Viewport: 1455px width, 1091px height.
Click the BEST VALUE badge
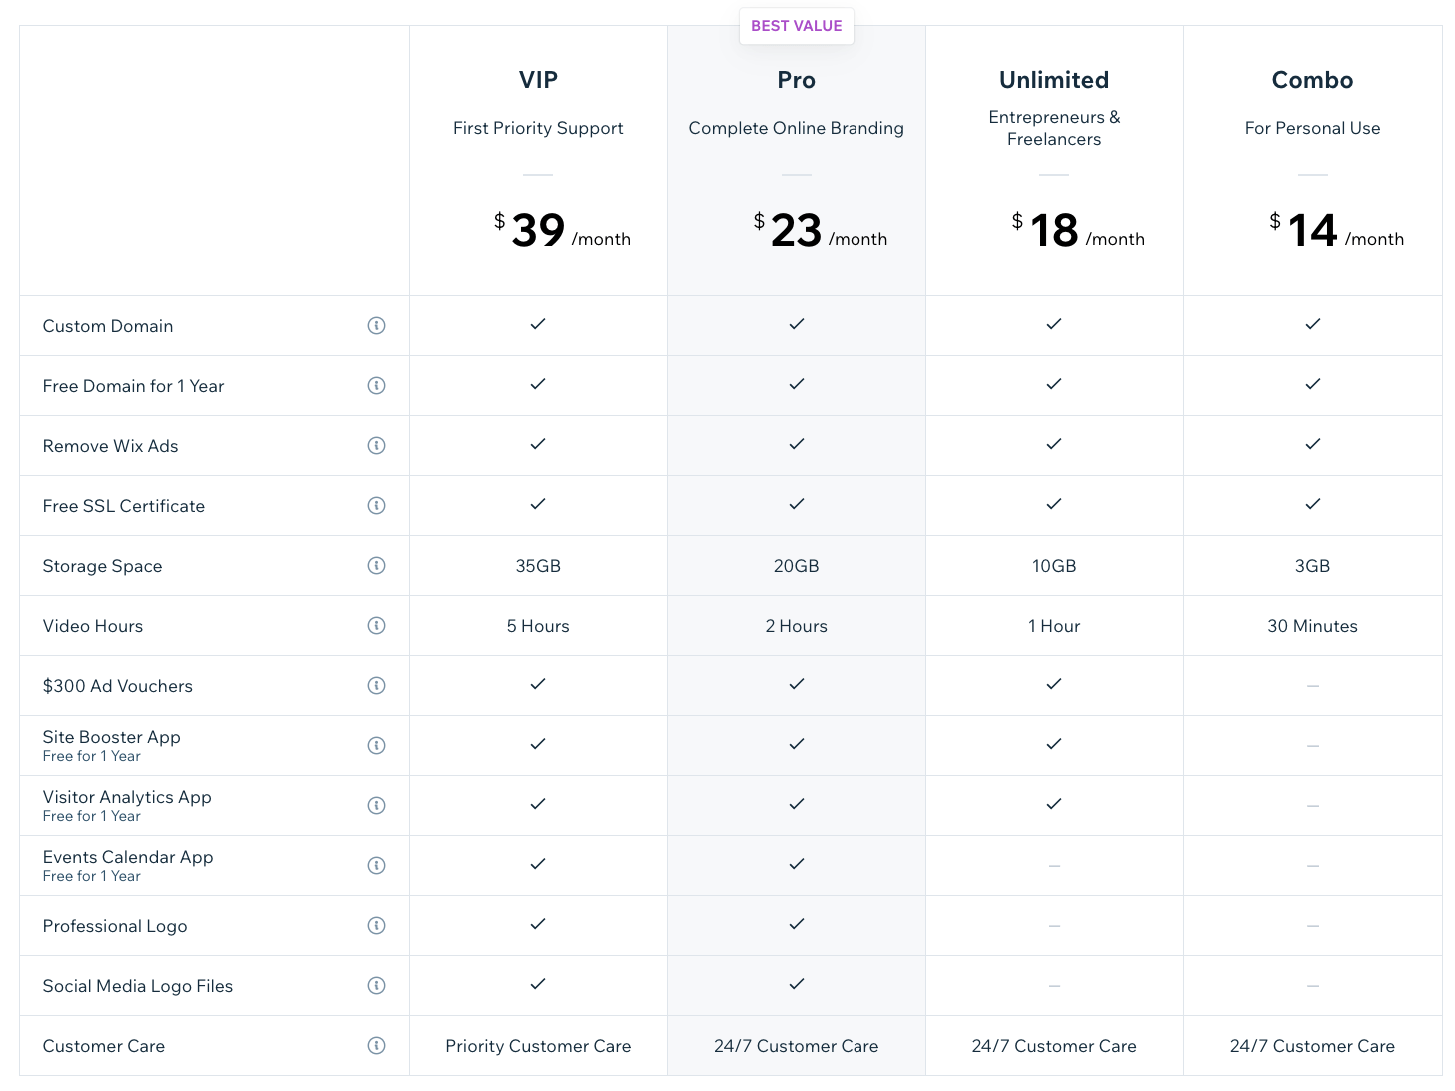(x=796, y=26)
